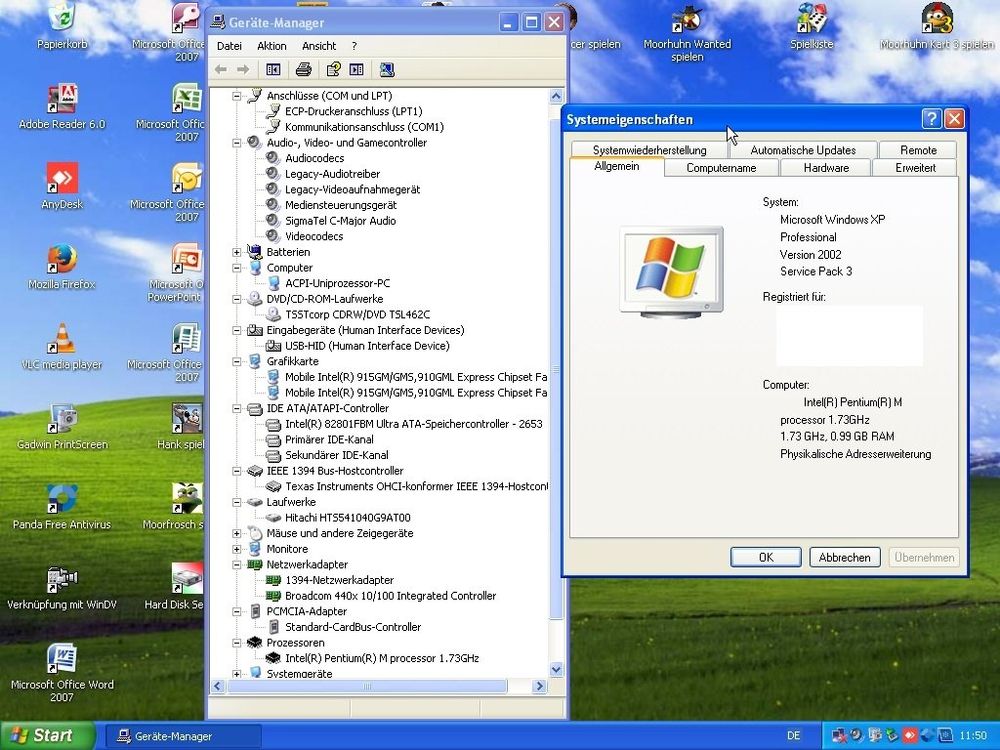Select the Verknüpfung mit WinDV icon
Image resolution: width=1000 pixels, height=750 pixels.
62,587
